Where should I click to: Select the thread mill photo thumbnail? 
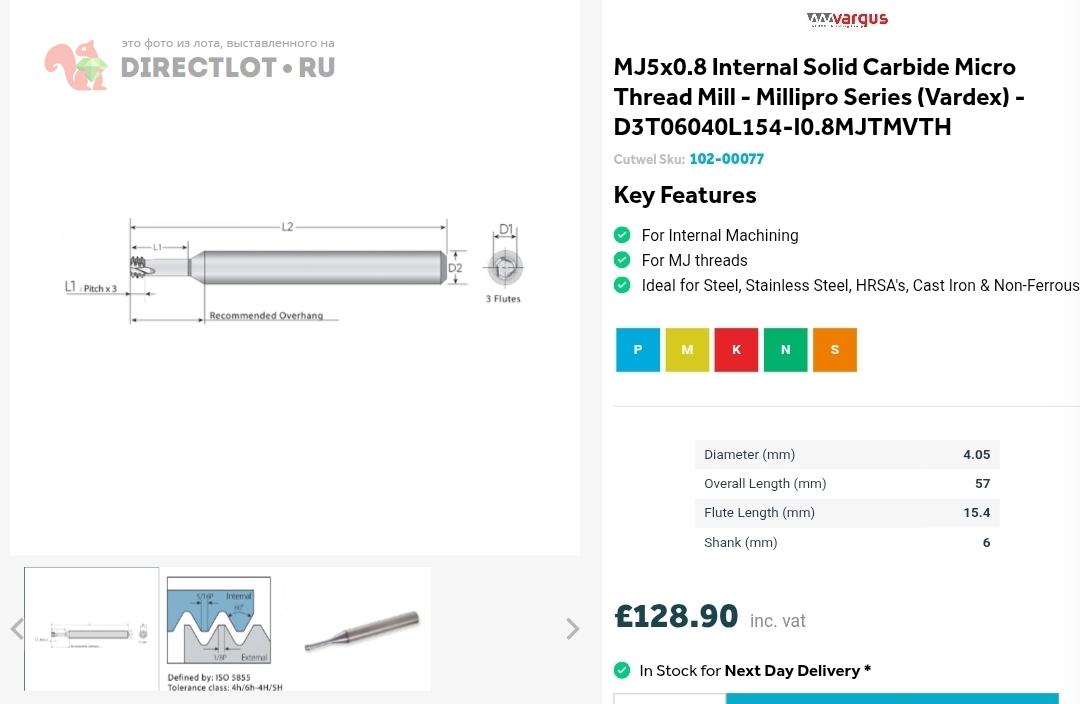click(361, 629)
